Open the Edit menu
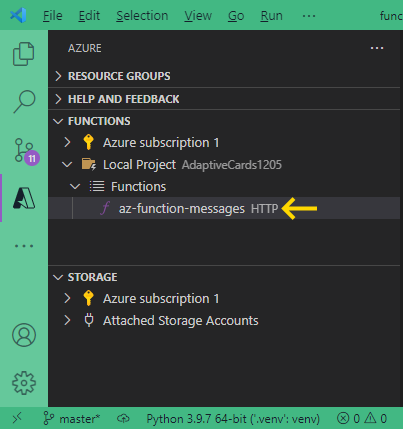This screenshot has height=429, width=403. (89, 16)
